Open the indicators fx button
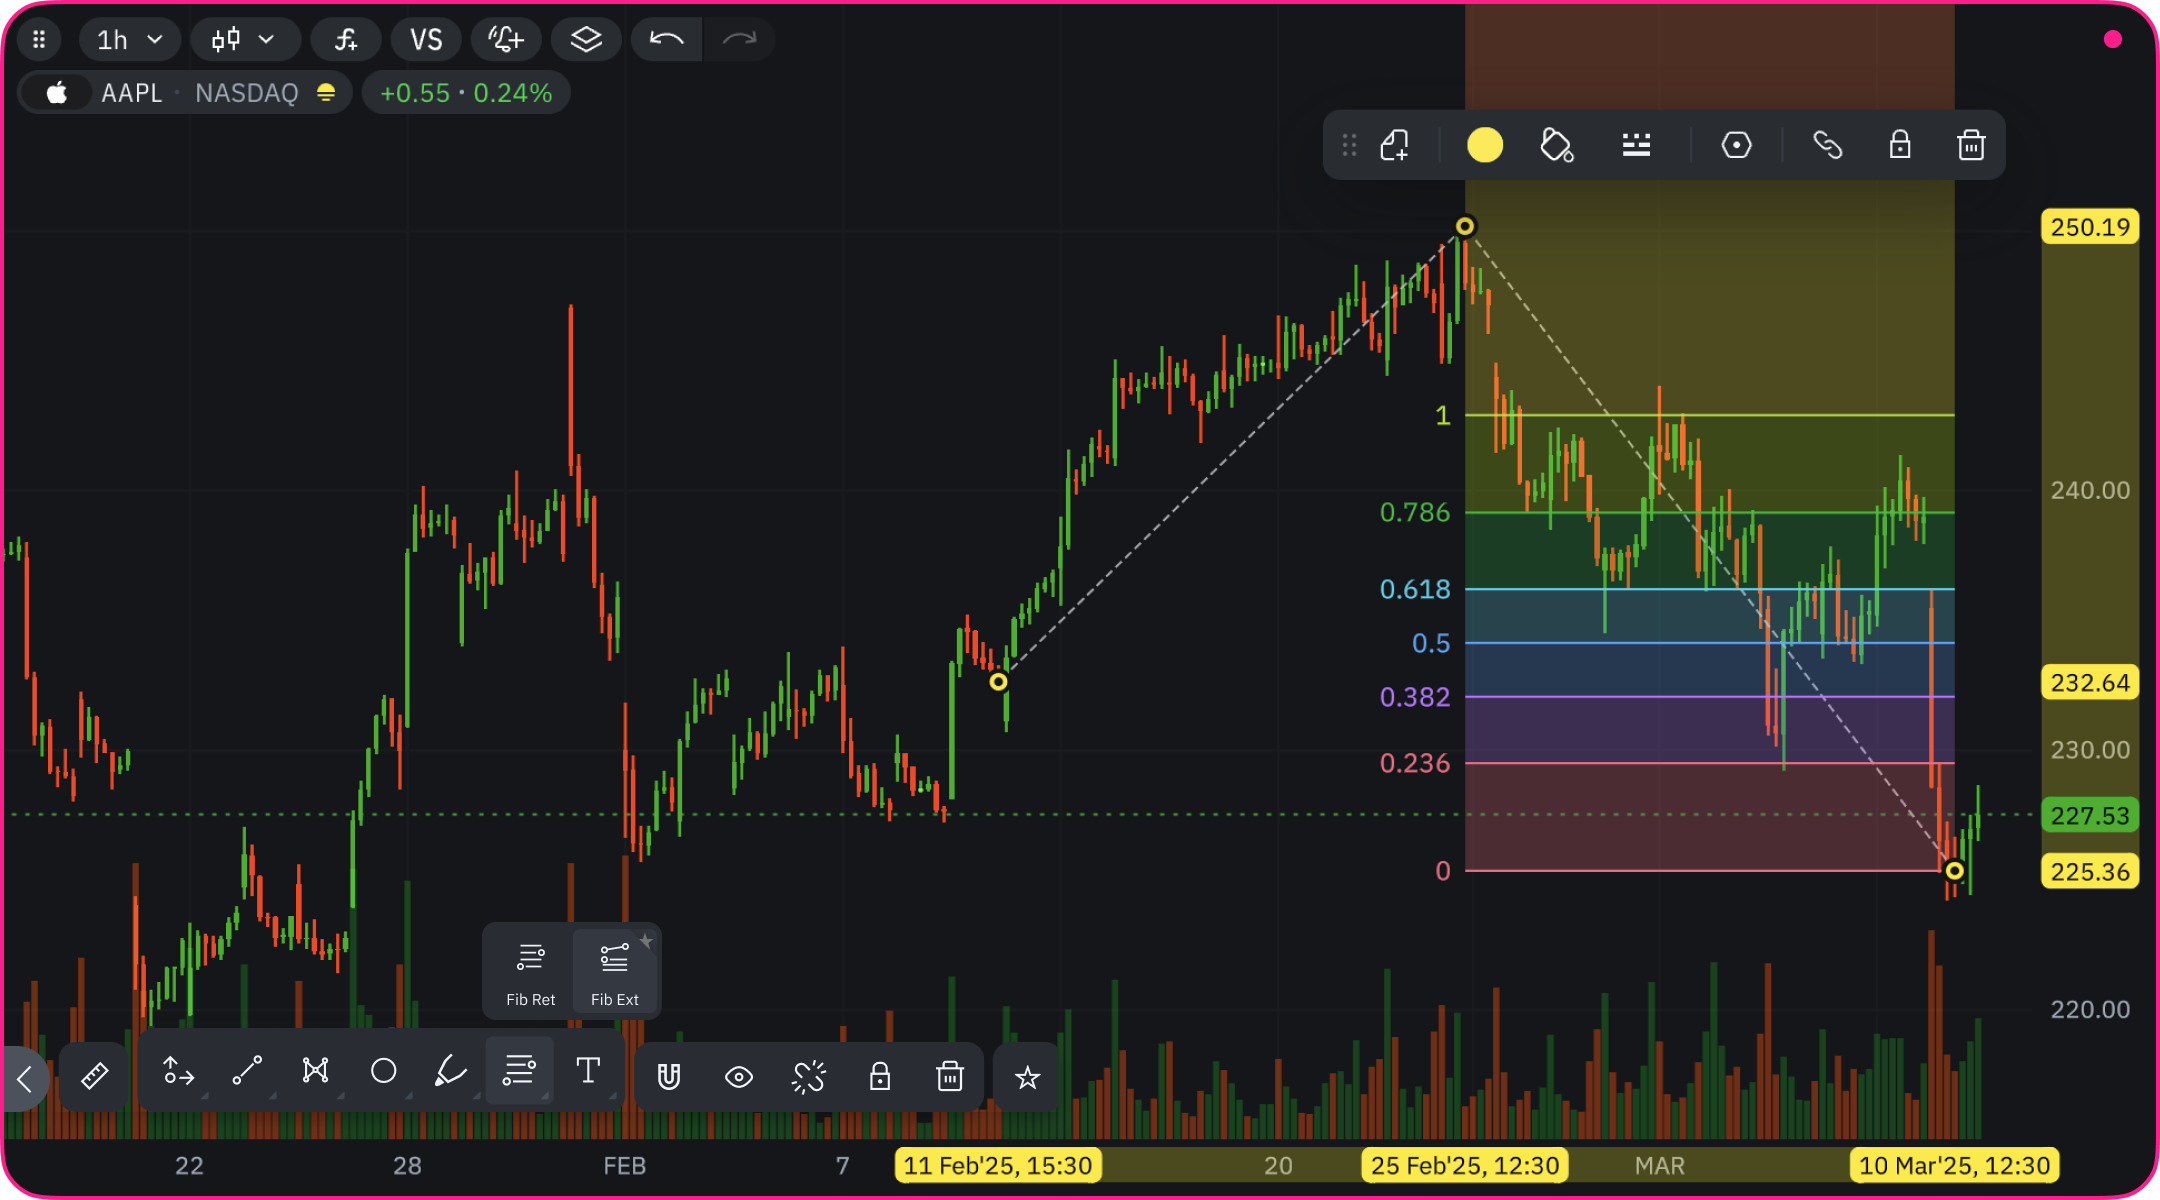Viewport: 2160px width, 1200px height. [x=345, y=40]
